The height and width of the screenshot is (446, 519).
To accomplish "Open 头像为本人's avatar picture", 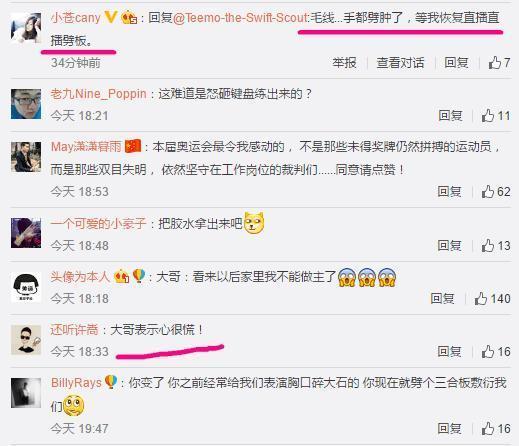I will pos(26,287).
